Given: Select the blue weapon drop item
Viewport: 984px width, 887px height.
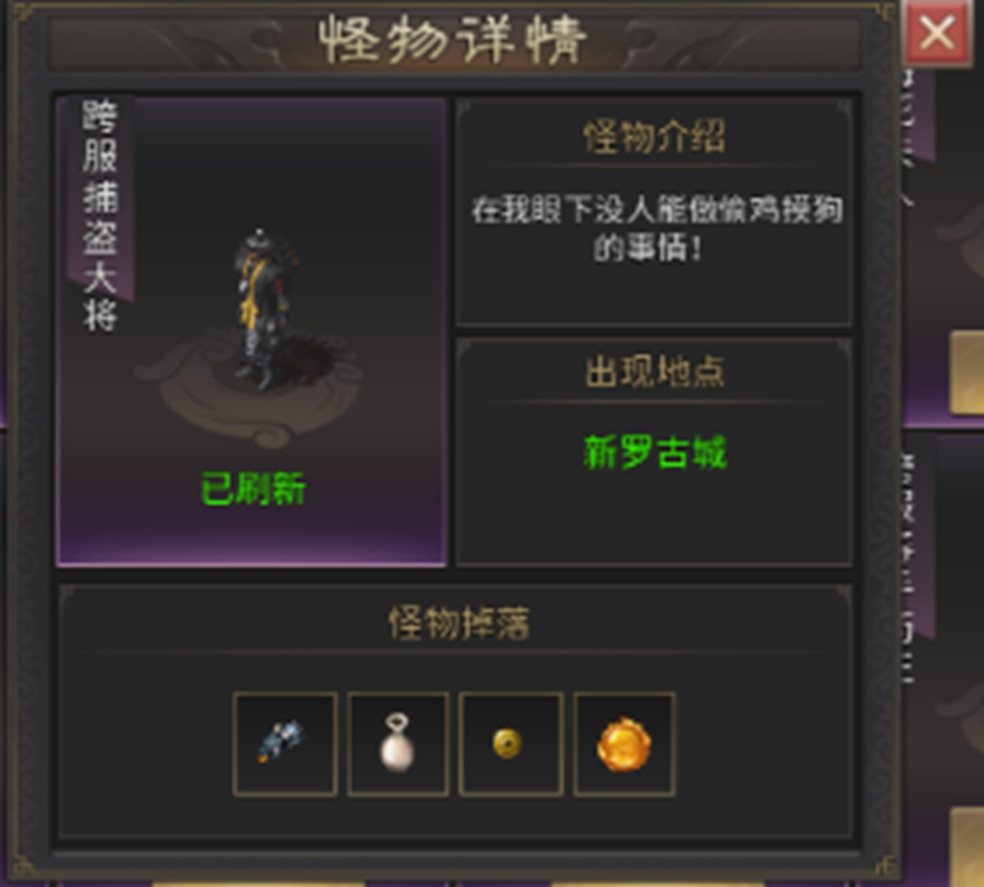Looking at the screenshot, I should pyautogui.click(x=285, y=744).
